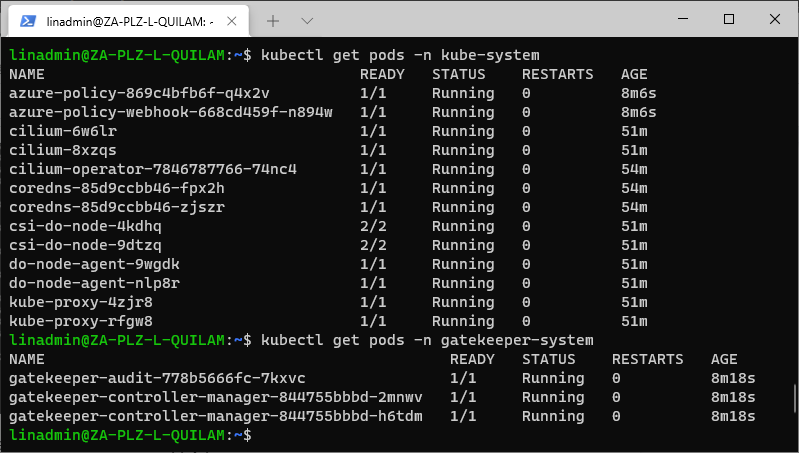
Task: Click pod name cilium-operator-7846787766-74nc4
Action: pyautogui.click(x=153, y=169)
